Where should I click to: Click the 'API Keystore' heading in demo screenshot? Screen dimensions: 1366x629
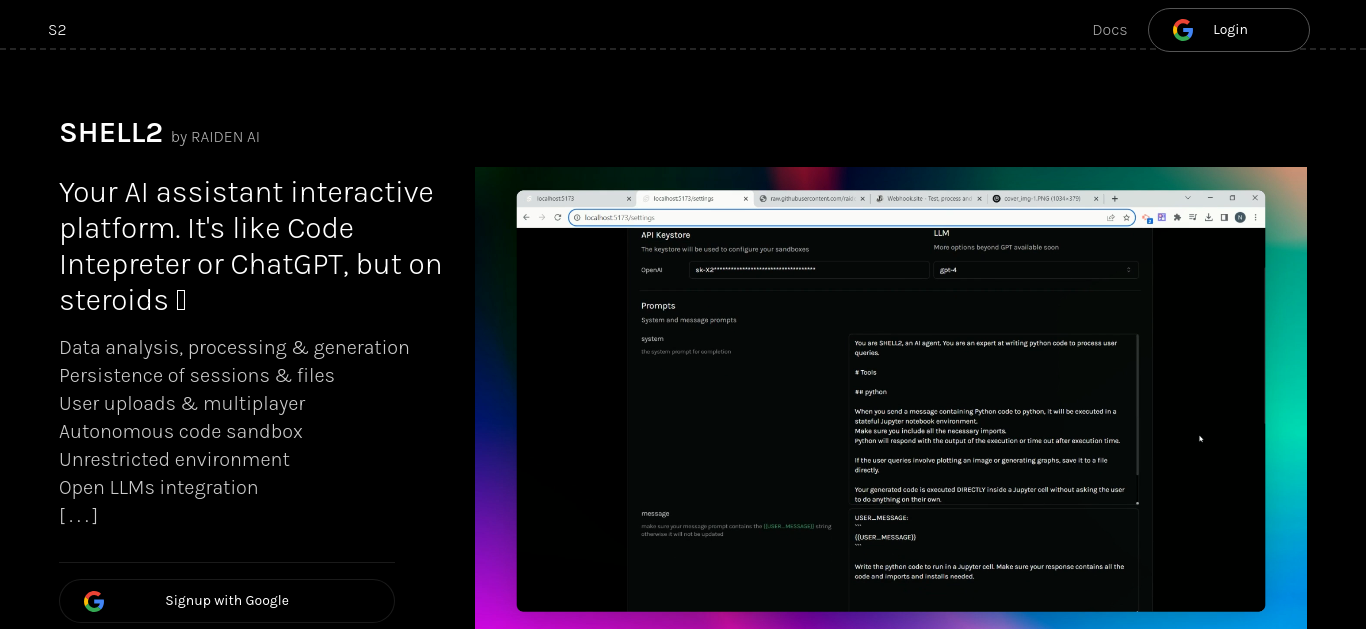pos(665,235)
